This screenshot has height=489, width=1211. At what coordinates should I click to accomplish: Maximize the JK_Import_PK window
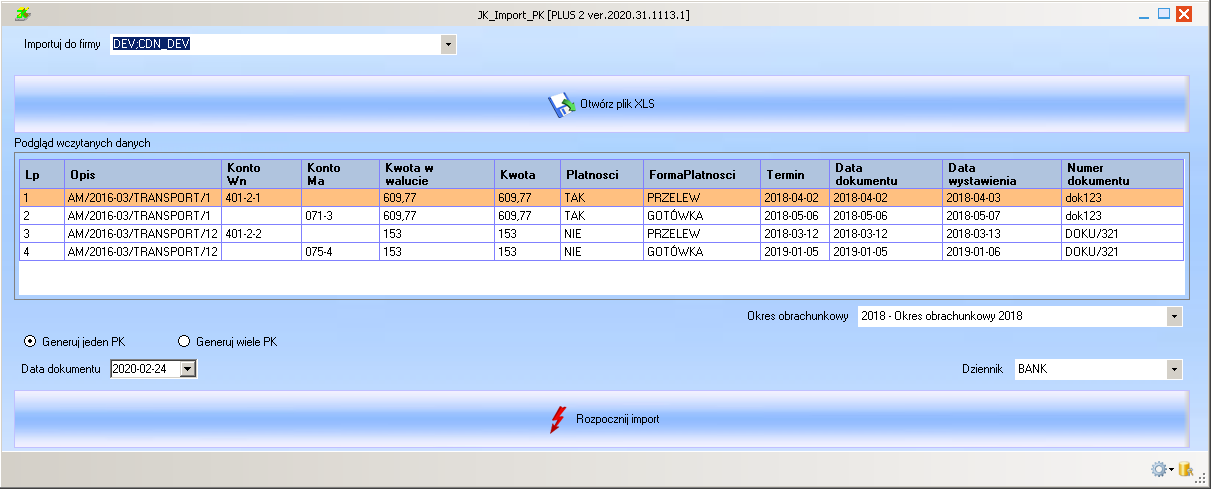pos(1164,14)
